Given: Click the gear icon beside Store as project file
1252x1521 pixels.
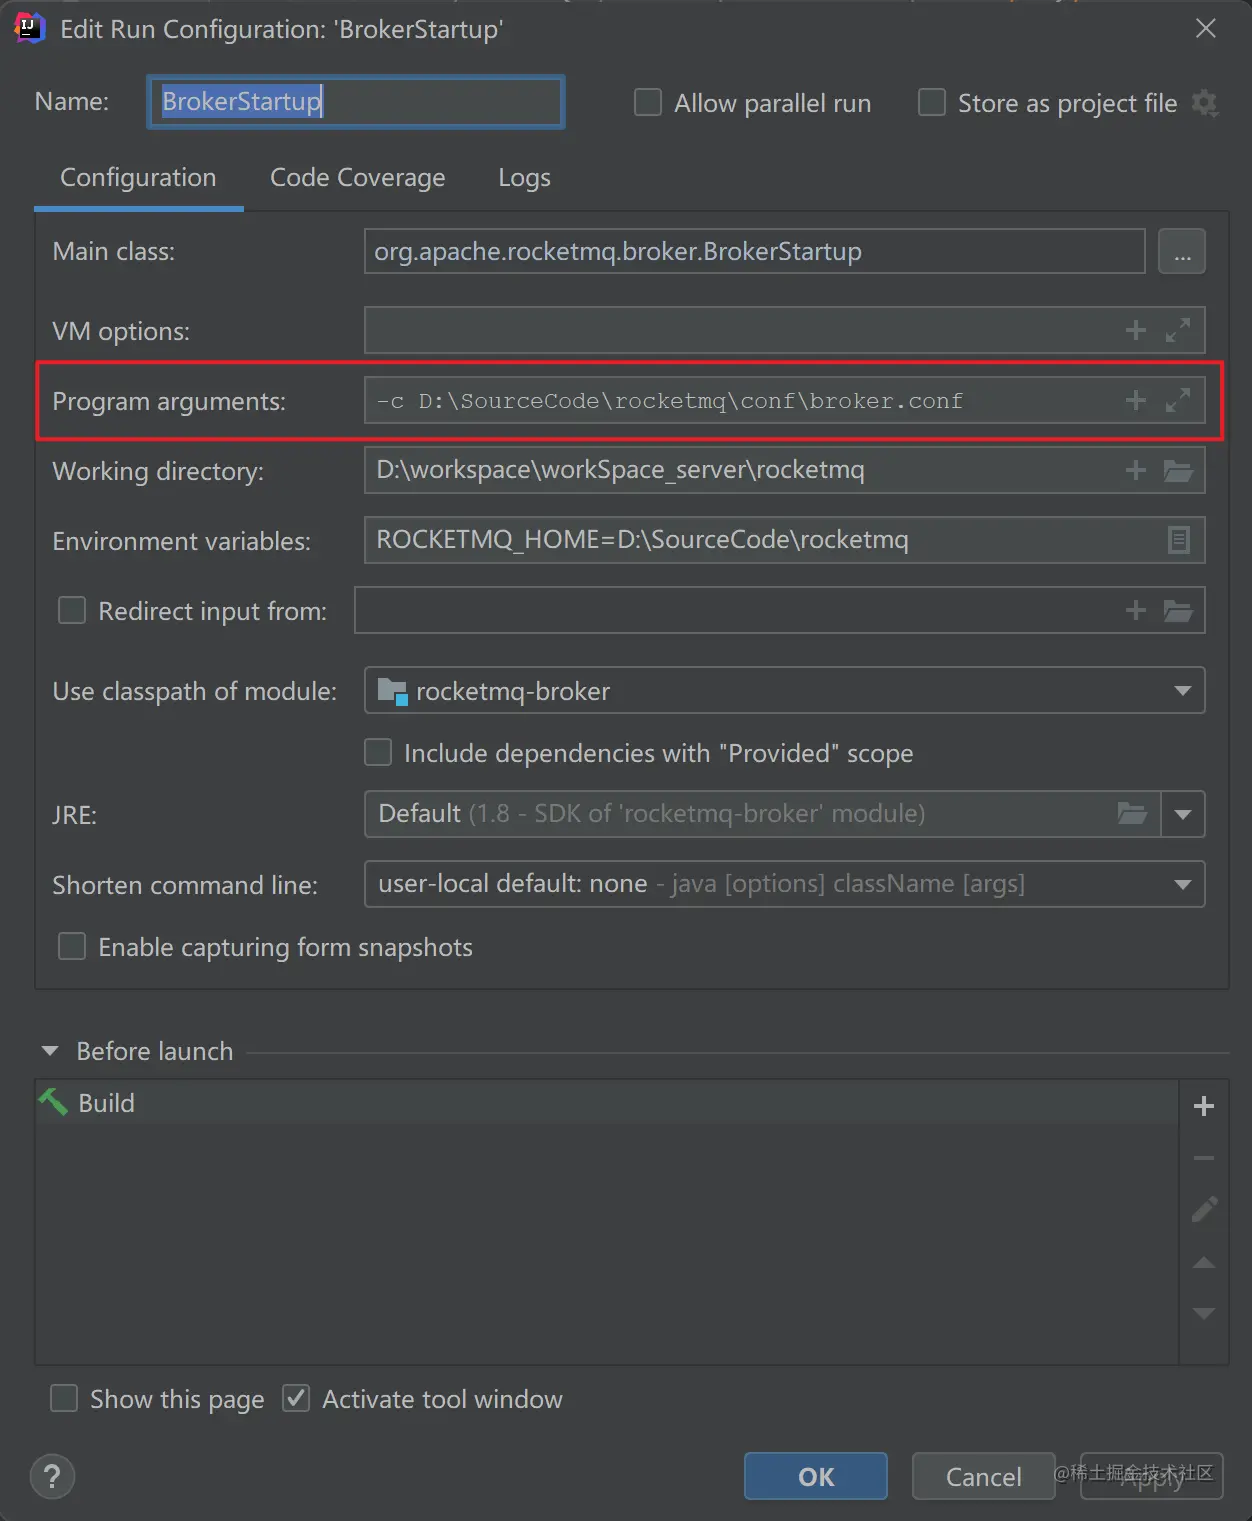Looking at the screenshot, I should [x=1205, y=103].
